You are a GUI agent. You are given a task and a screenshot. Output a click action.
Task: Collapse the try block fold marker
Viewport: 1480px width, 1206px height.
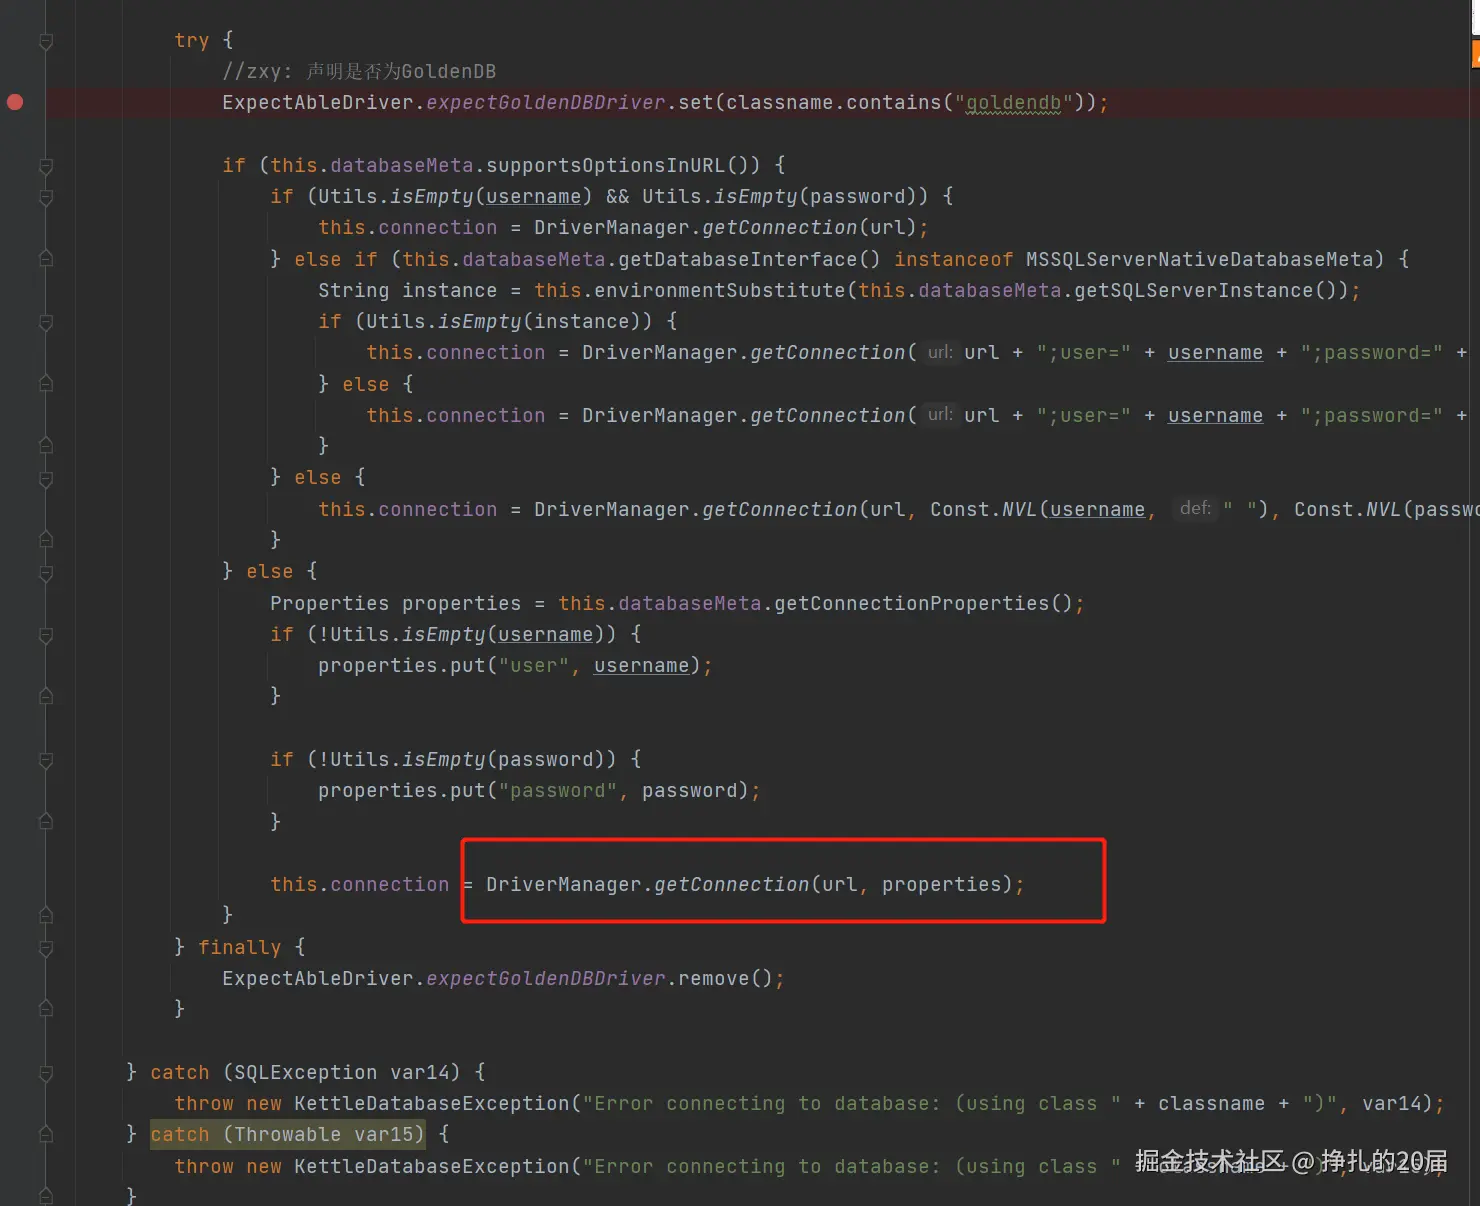[x=46, y=41]
